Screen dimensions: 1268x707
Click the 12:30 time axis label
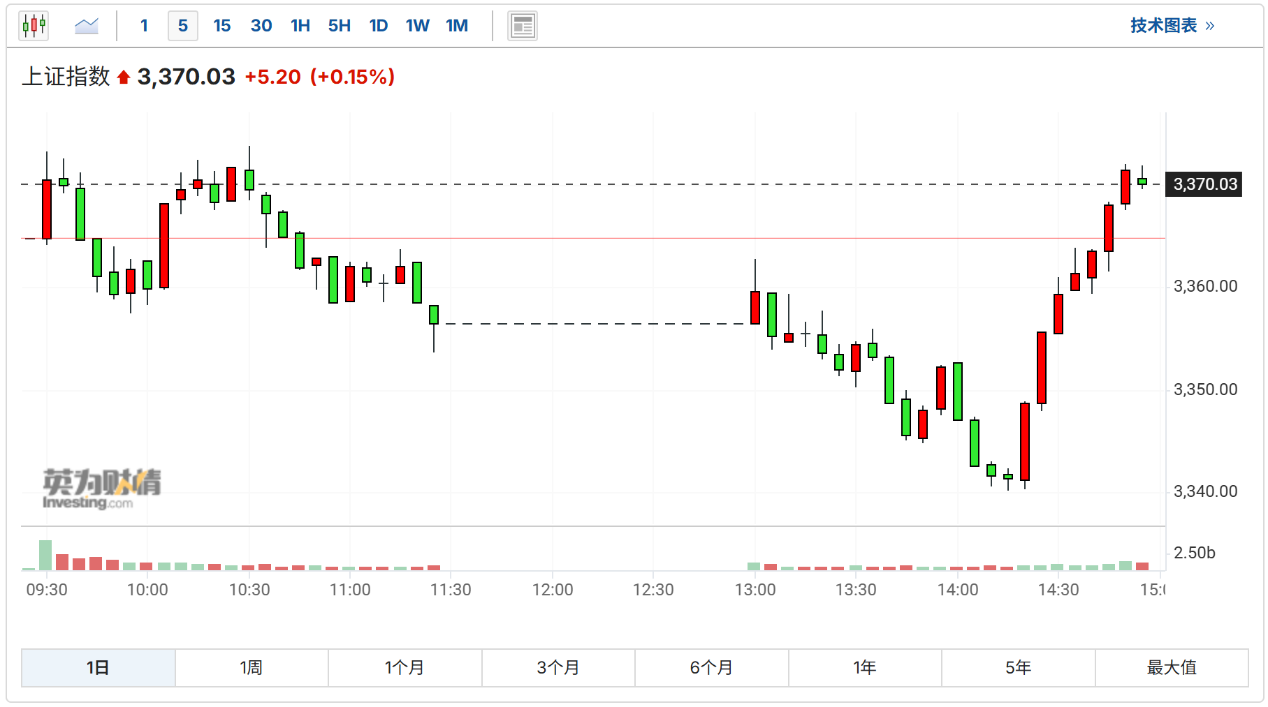(x=653, y=590)
